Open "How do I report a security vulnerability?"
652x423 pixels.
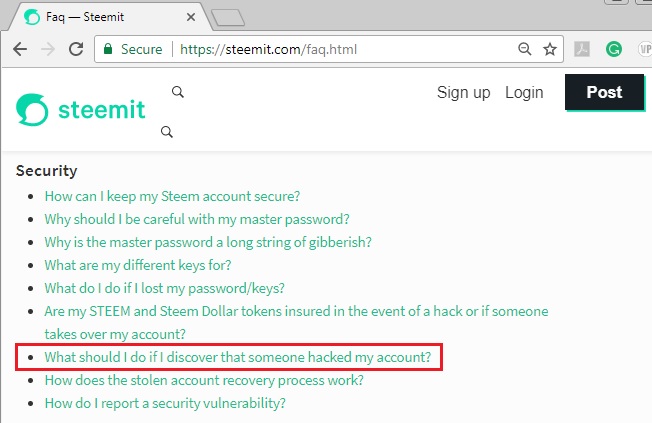click(165, 403)
